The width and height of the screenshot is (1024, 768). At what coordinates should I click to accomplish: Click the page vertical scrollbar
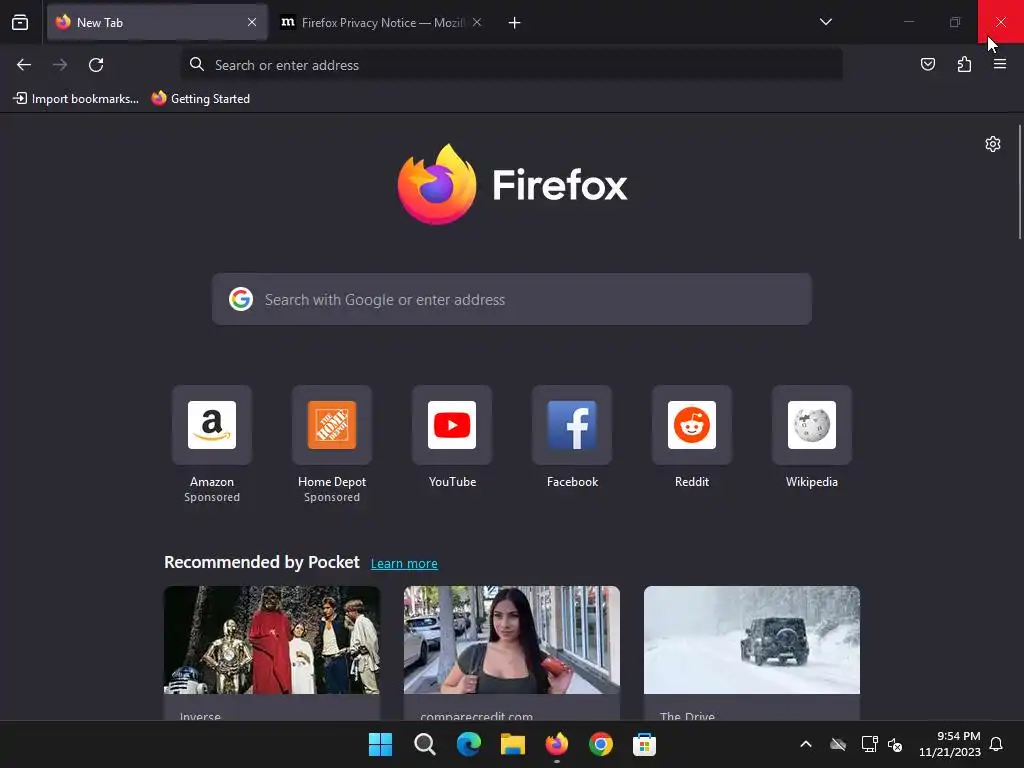(1019, 183)
